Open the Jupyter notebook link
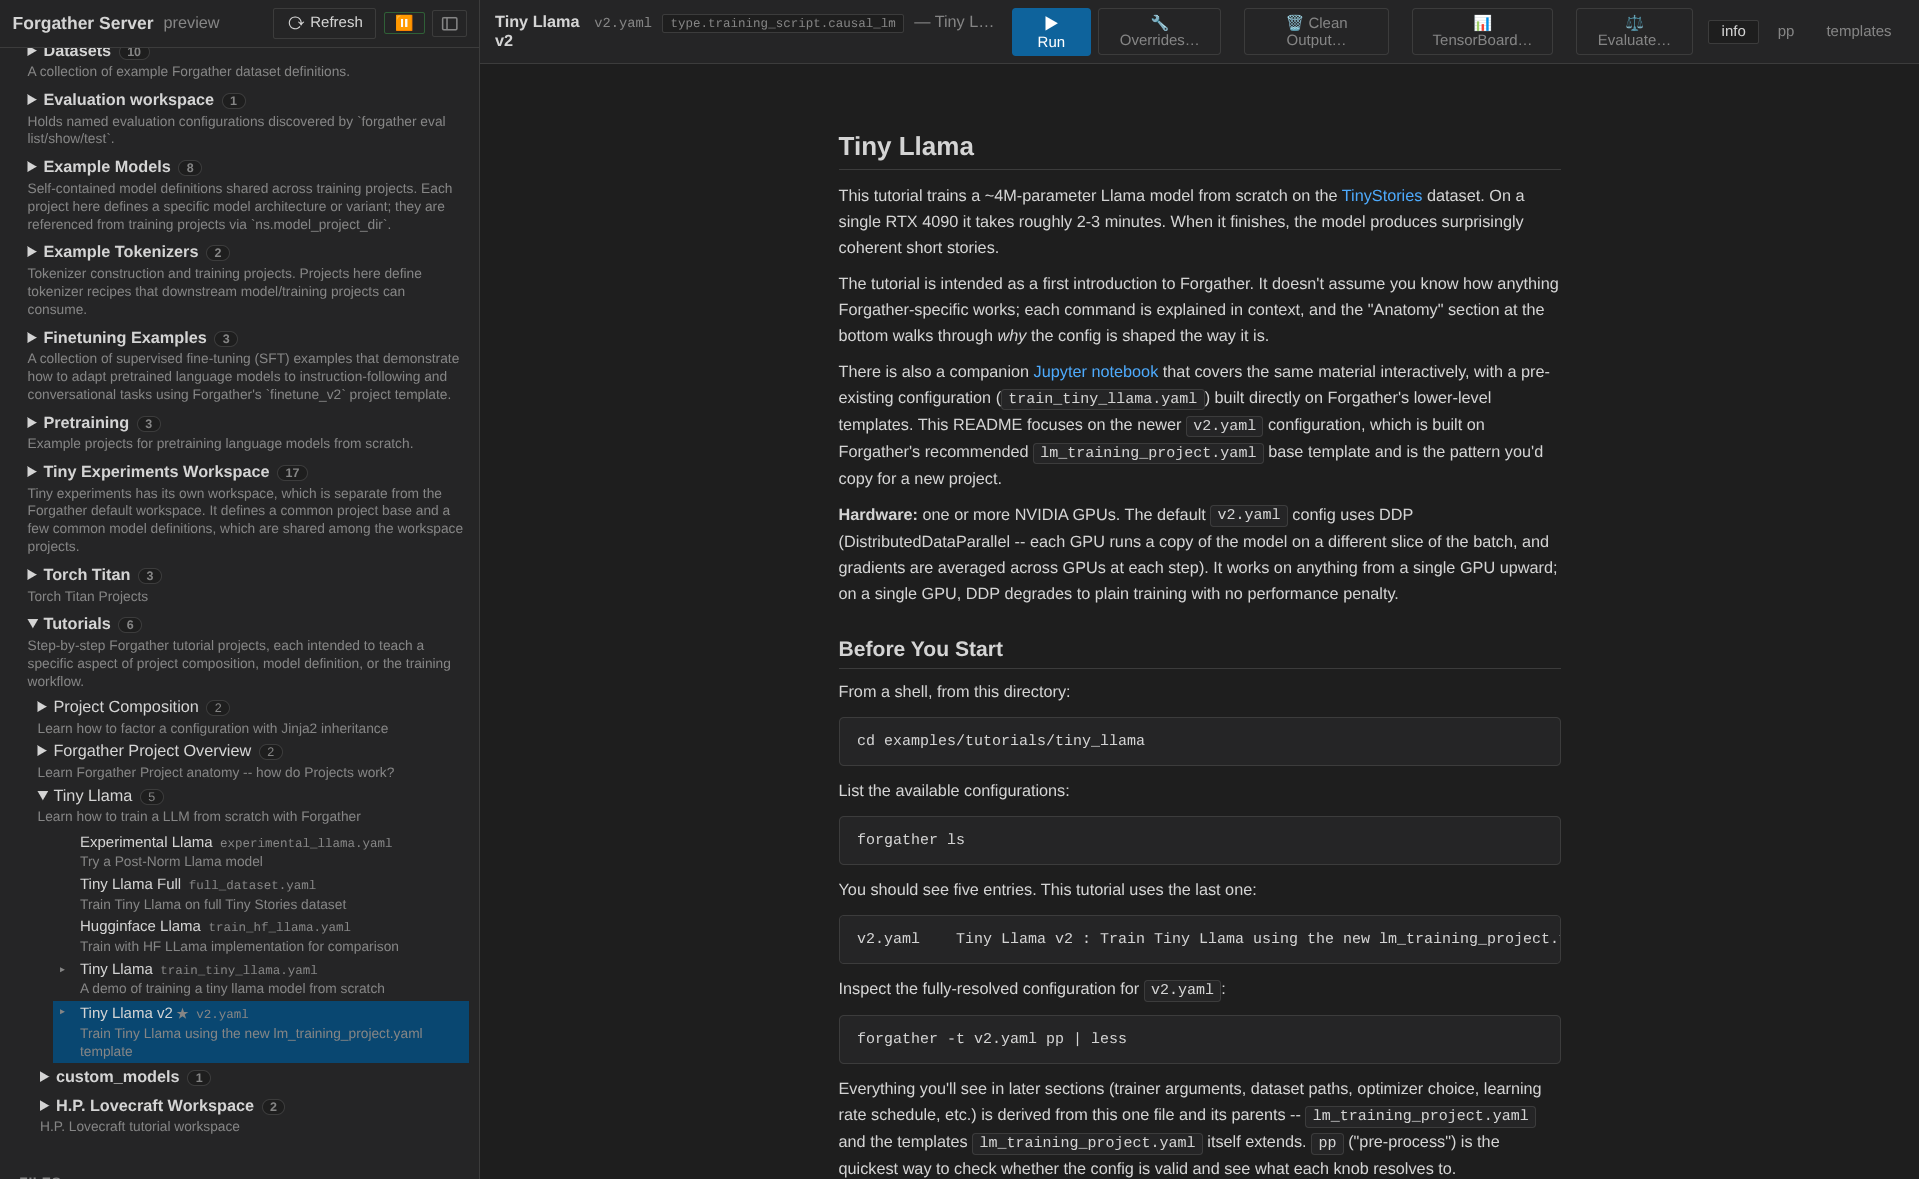 coord(1095,372)
